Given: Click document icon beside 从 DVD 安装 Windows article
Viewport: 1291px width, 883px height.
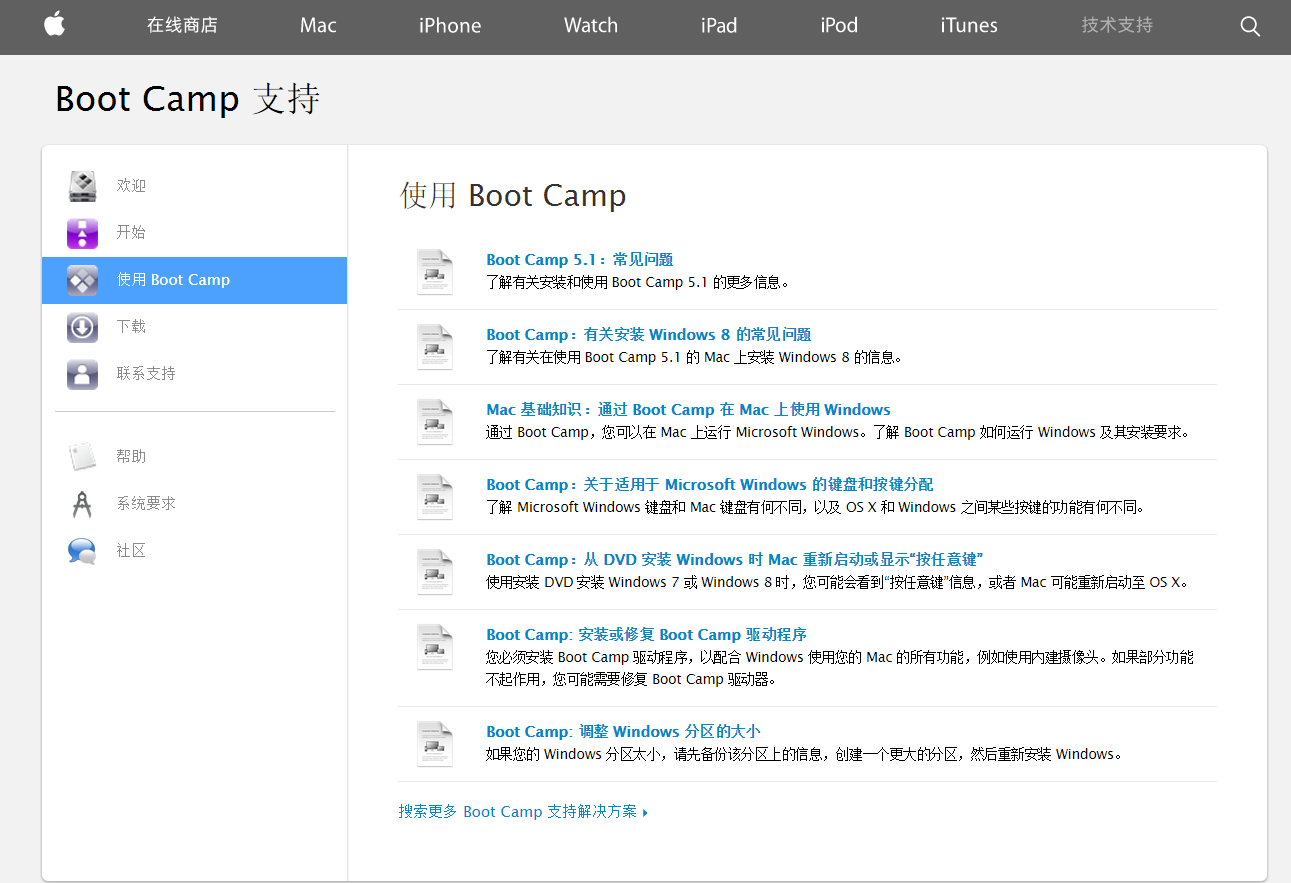Looking at the screenshot, I should coord(435,572).
